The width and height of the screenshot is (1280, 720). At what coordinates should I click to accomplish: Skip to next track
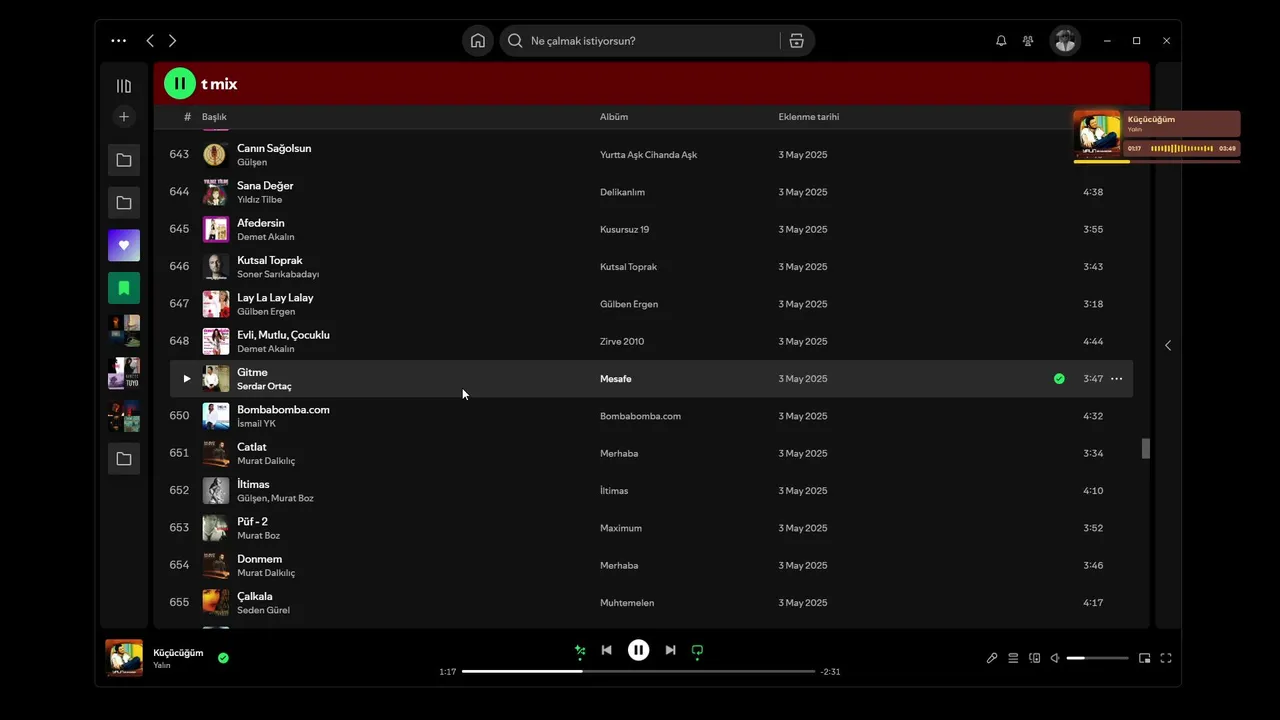tap(670, 650)
